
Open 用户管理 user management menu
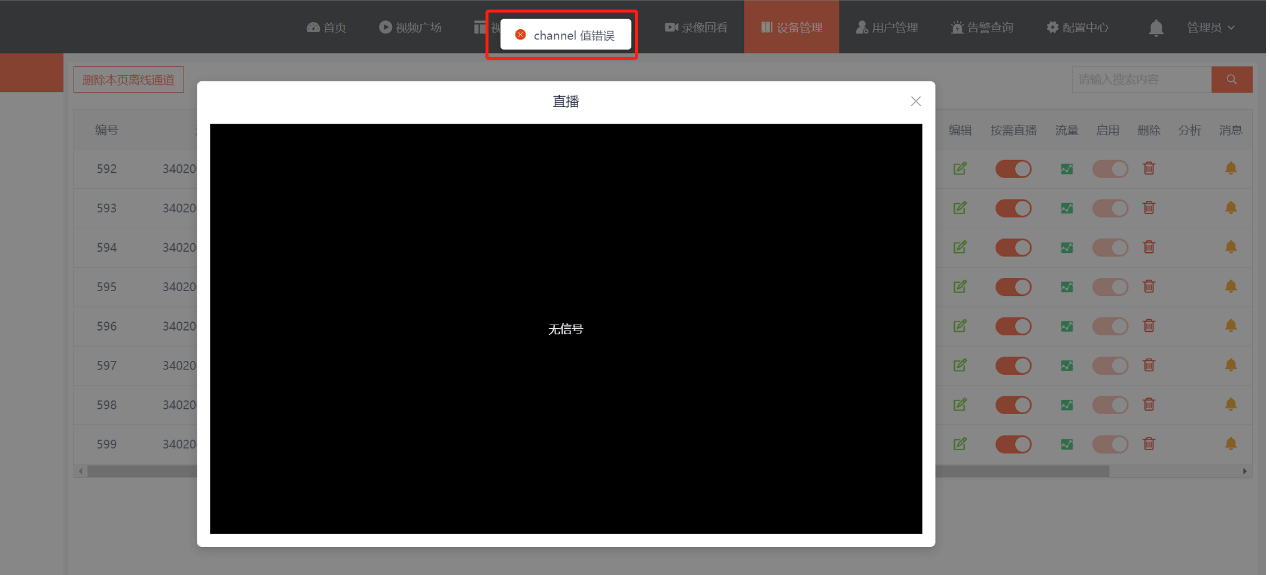point(887,28)
